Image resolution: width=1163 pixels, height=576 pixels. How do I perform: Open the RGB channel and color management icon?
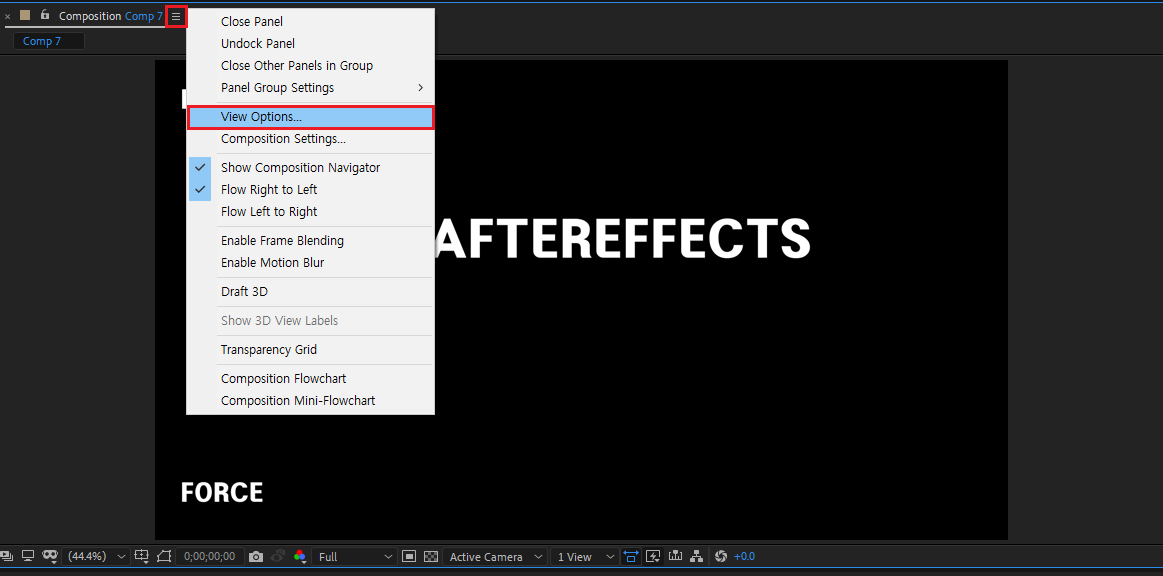[x=300, y=557]
